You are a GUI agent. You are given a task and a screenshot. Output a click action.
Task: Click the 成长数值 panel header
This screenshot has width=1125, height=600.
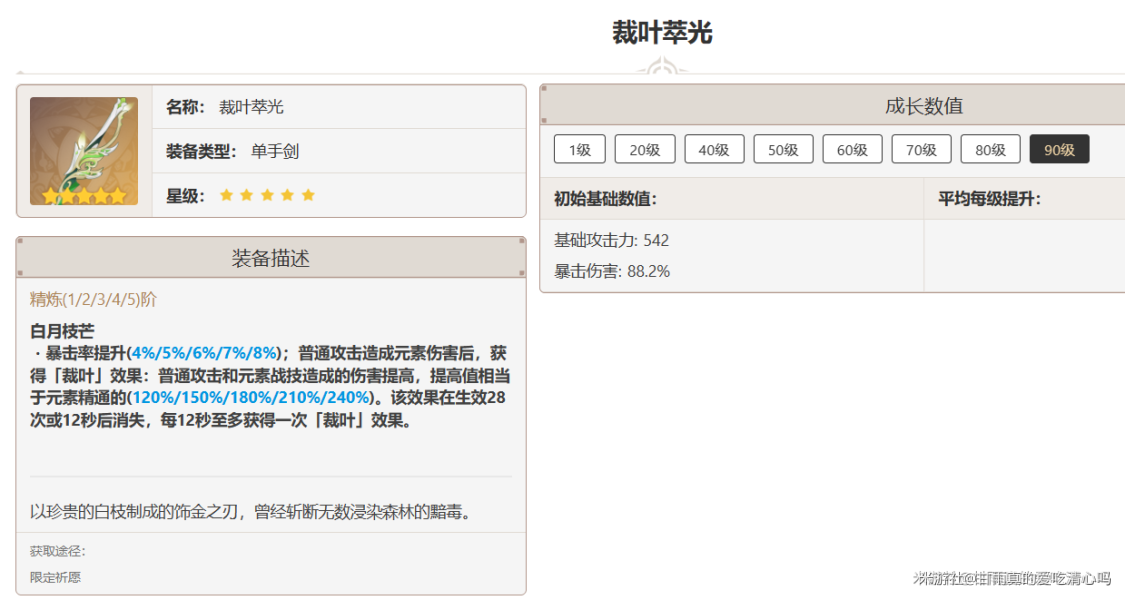923,106
